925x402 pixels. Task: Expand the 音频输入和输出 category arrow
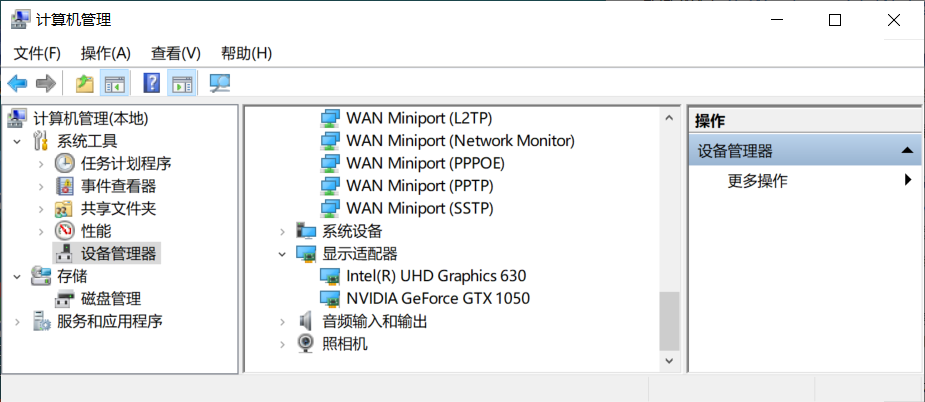point(283,322)
